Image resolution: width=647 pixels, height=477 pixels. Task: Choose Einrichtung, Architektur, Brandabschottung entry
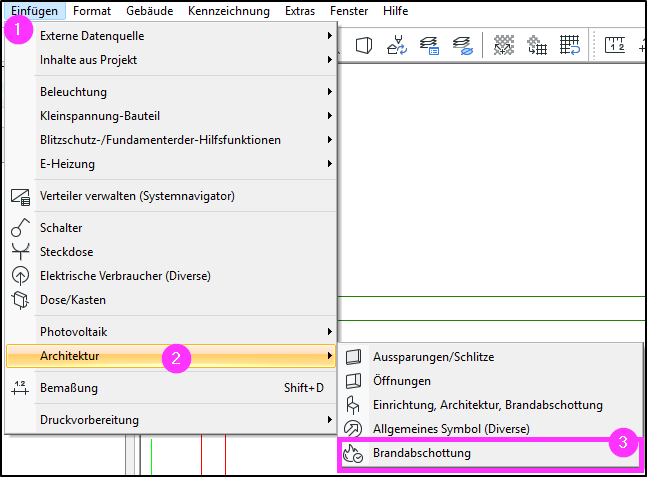coord(488,405)
